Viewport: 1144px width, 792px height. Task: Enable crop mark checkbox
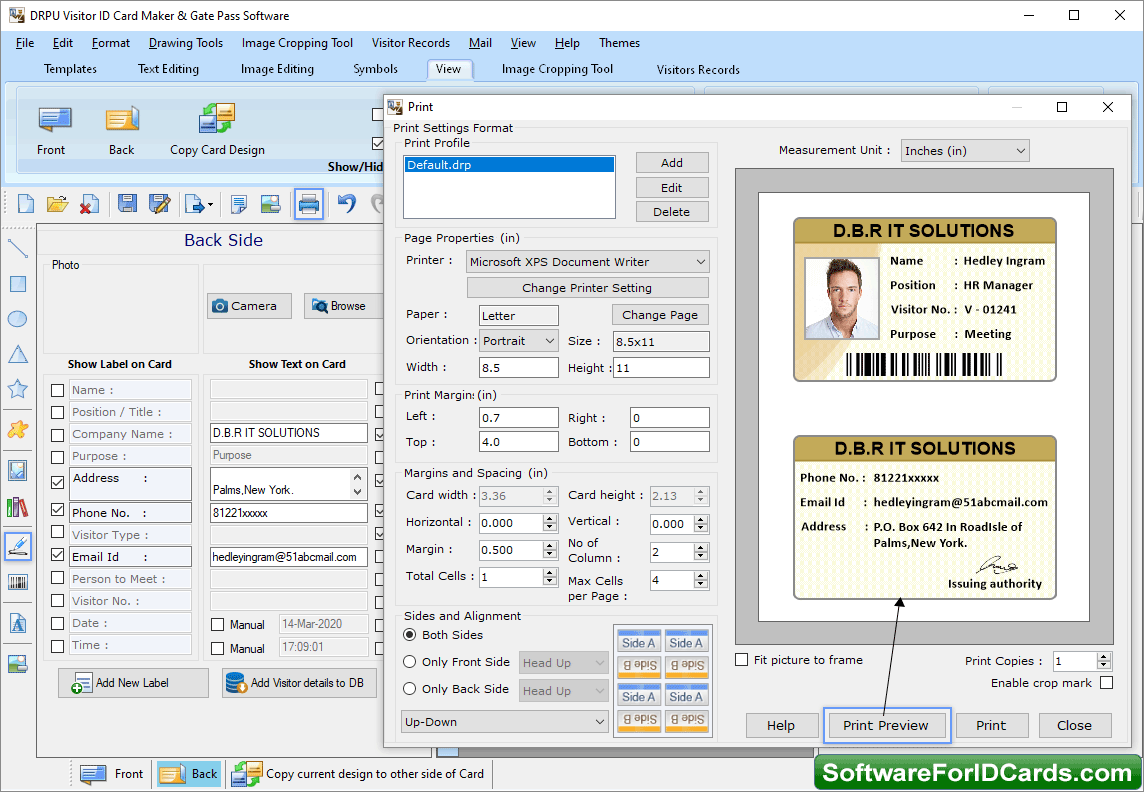(1107, 683)
